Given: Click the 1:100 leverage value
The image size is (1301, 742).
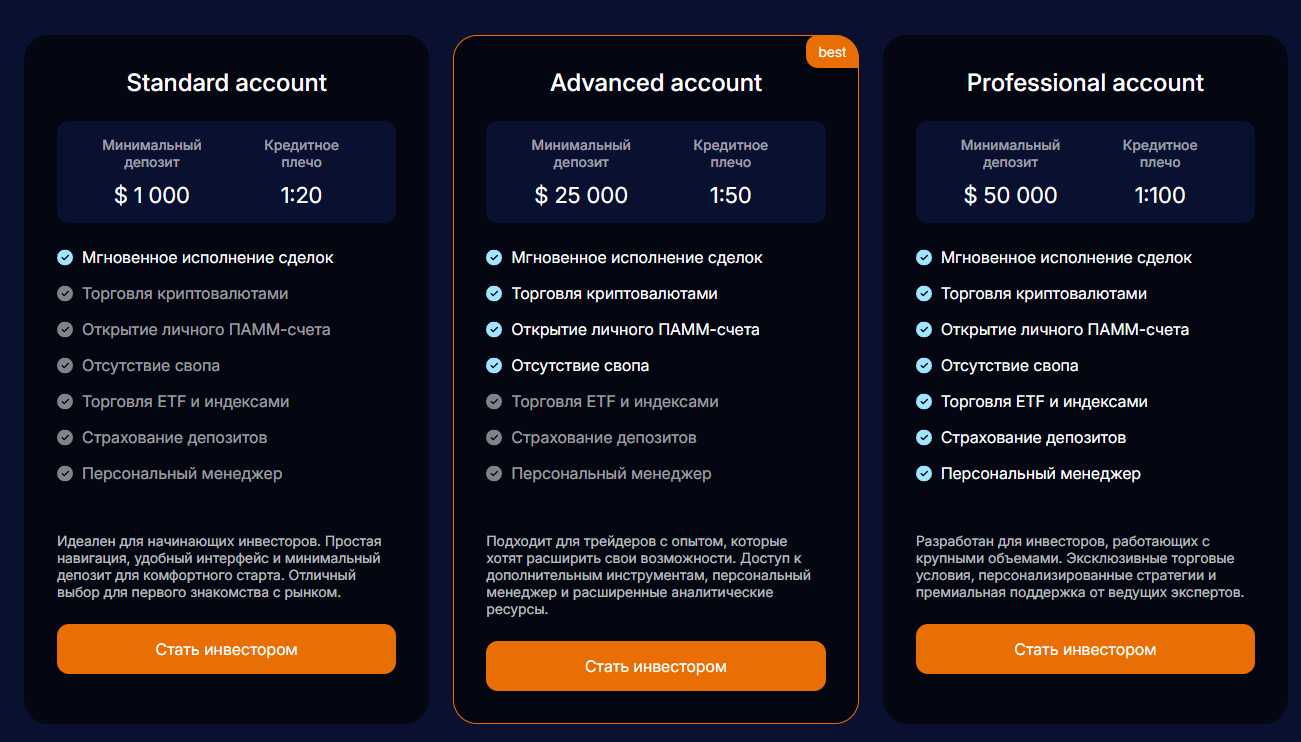Looking at the screenshot, I should coord(1160,195).
